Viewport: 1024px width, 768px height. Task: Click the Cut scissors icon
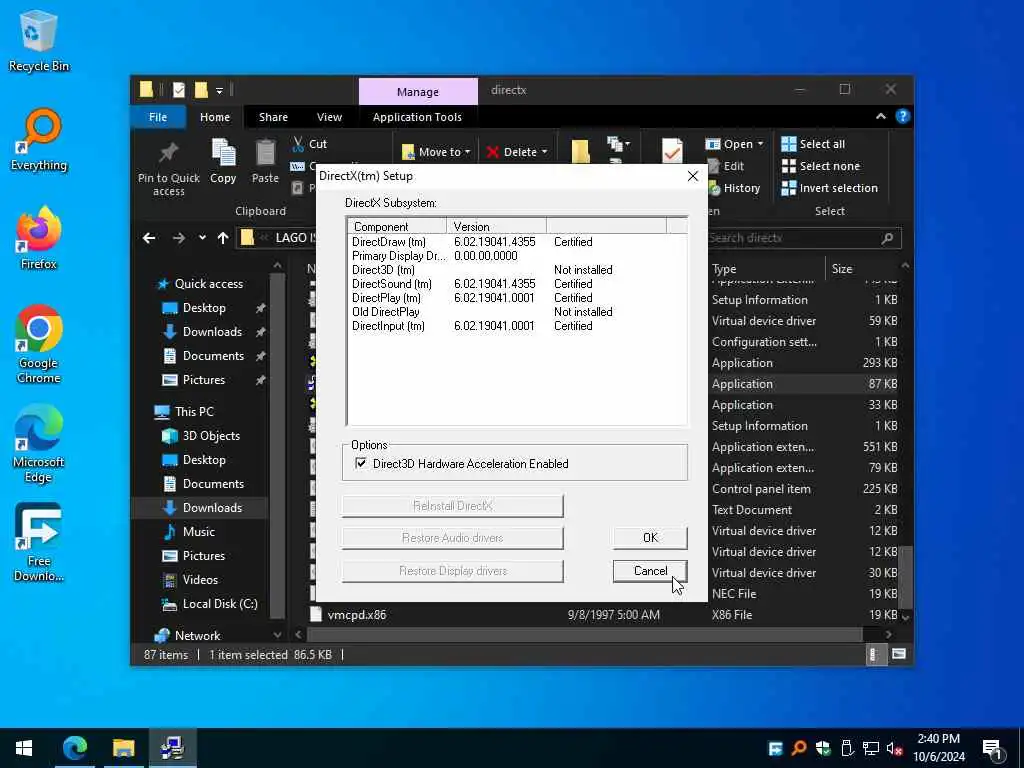[298, 144]
